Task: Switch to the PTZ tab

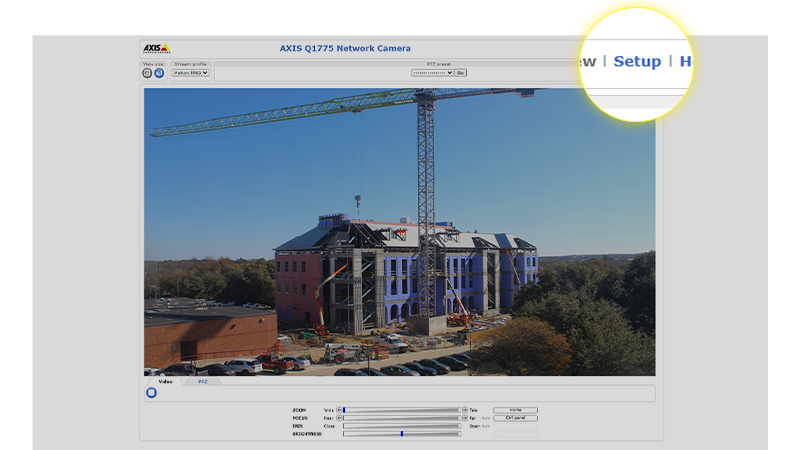Action: point(203,381)
